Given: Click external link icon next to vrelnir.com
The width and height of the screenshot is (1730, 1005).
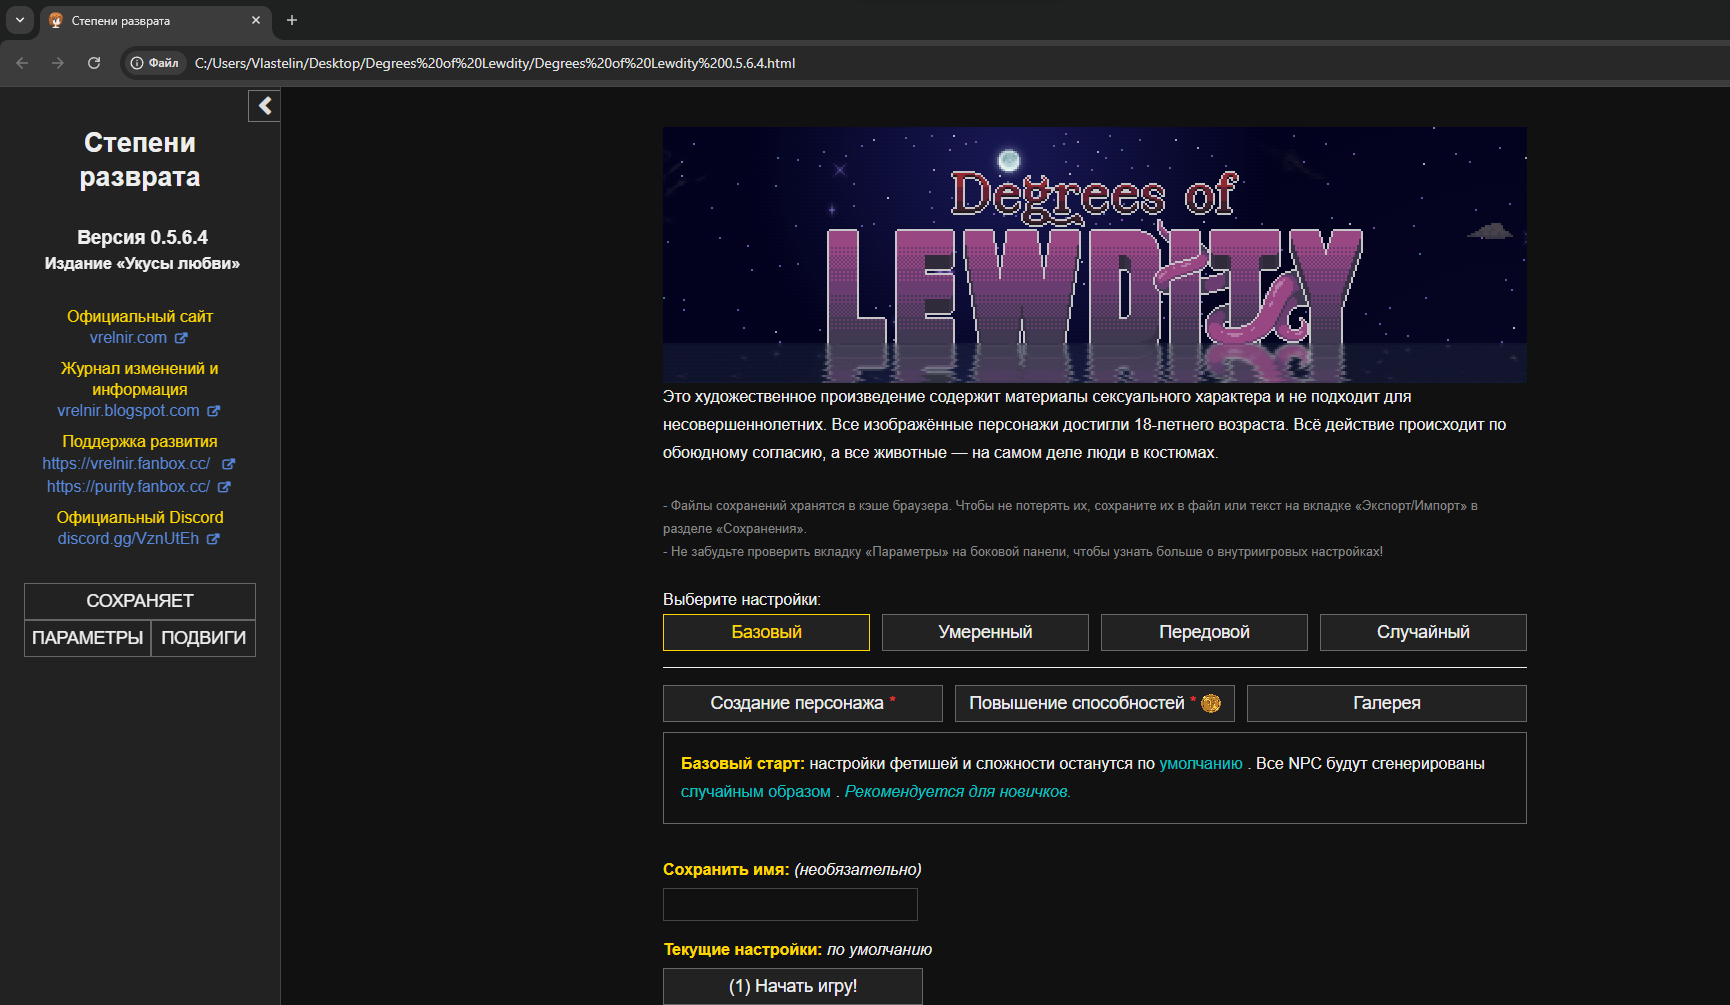Looking at the screenshot, I should (181, 339).
